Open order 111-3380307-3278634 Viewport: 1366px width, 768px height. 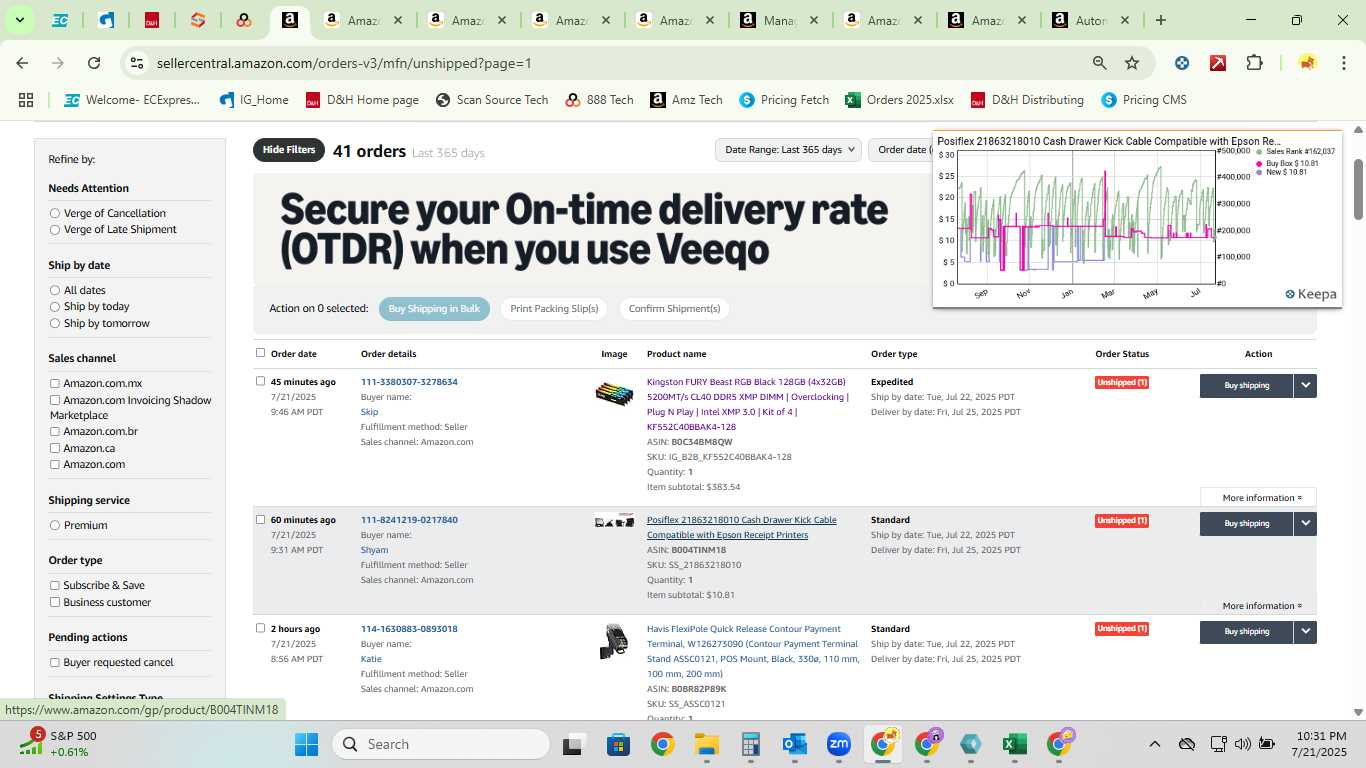click(409, 382)
